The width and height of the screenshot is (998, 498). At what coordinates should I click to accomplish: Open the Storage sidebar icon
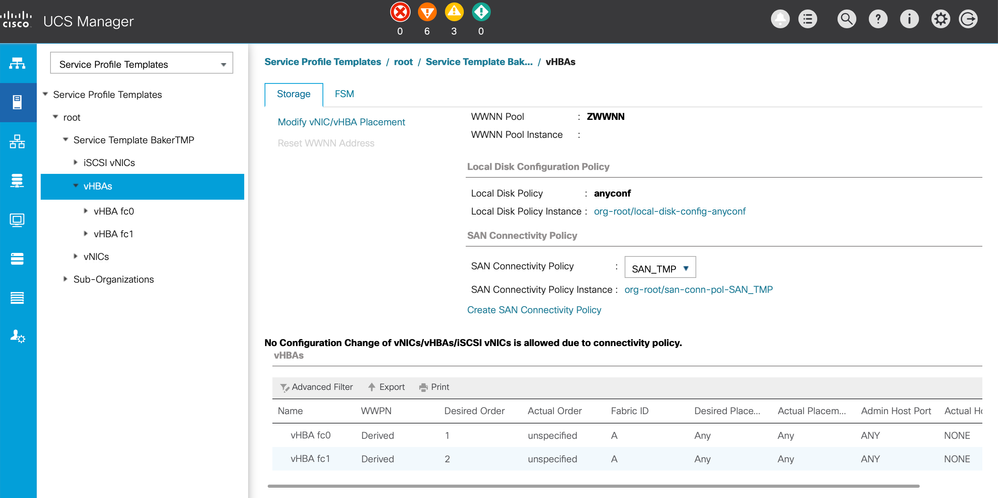point(18,259)
